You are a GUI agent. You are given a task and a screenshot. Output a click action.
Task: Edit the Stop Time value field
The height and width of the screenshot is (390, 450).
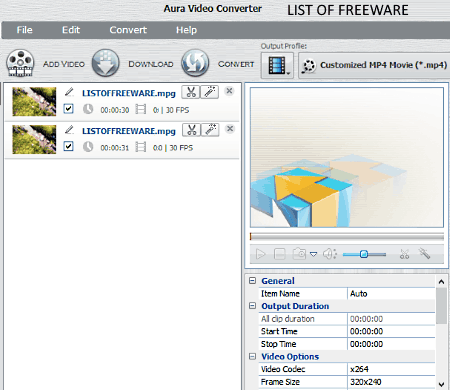391,344
